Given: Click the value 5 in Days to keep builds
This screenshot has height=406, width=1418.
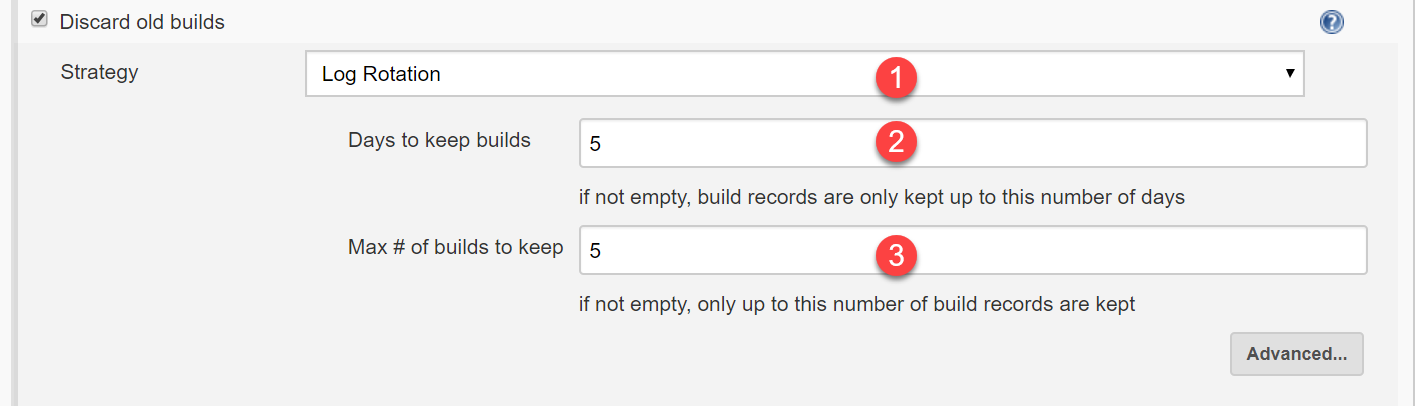Looking at the screenshot, I should click(x=595, y=144).
